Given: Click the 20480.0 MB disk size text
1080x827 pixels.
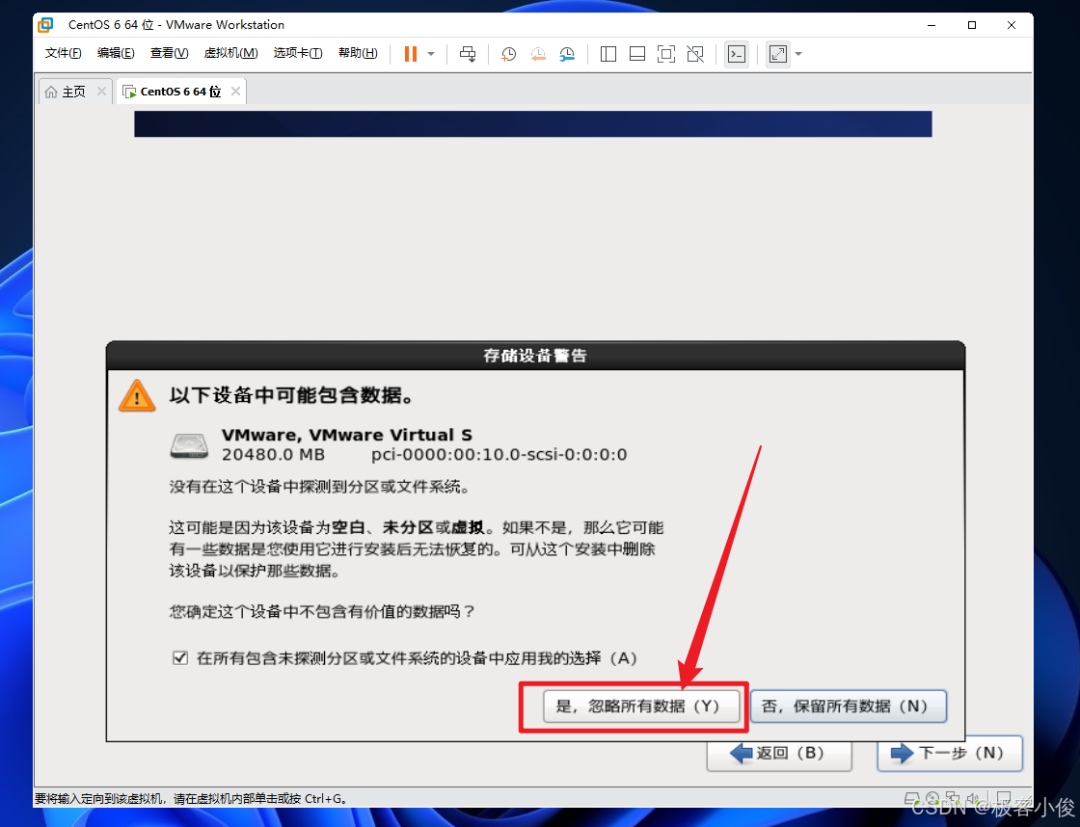Looking at the screenshot, I should coord(273,454).
